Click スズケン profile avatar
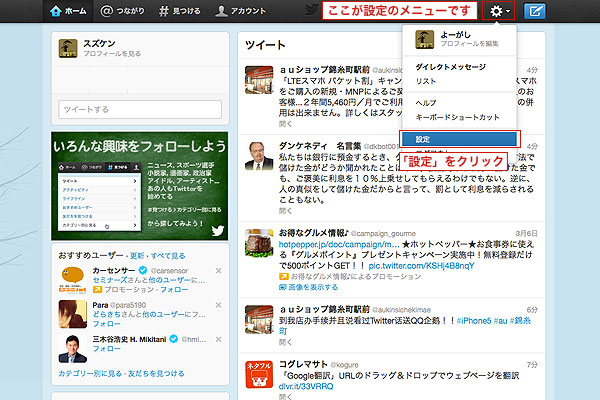600x400 pixels. [x=68, y=48]
